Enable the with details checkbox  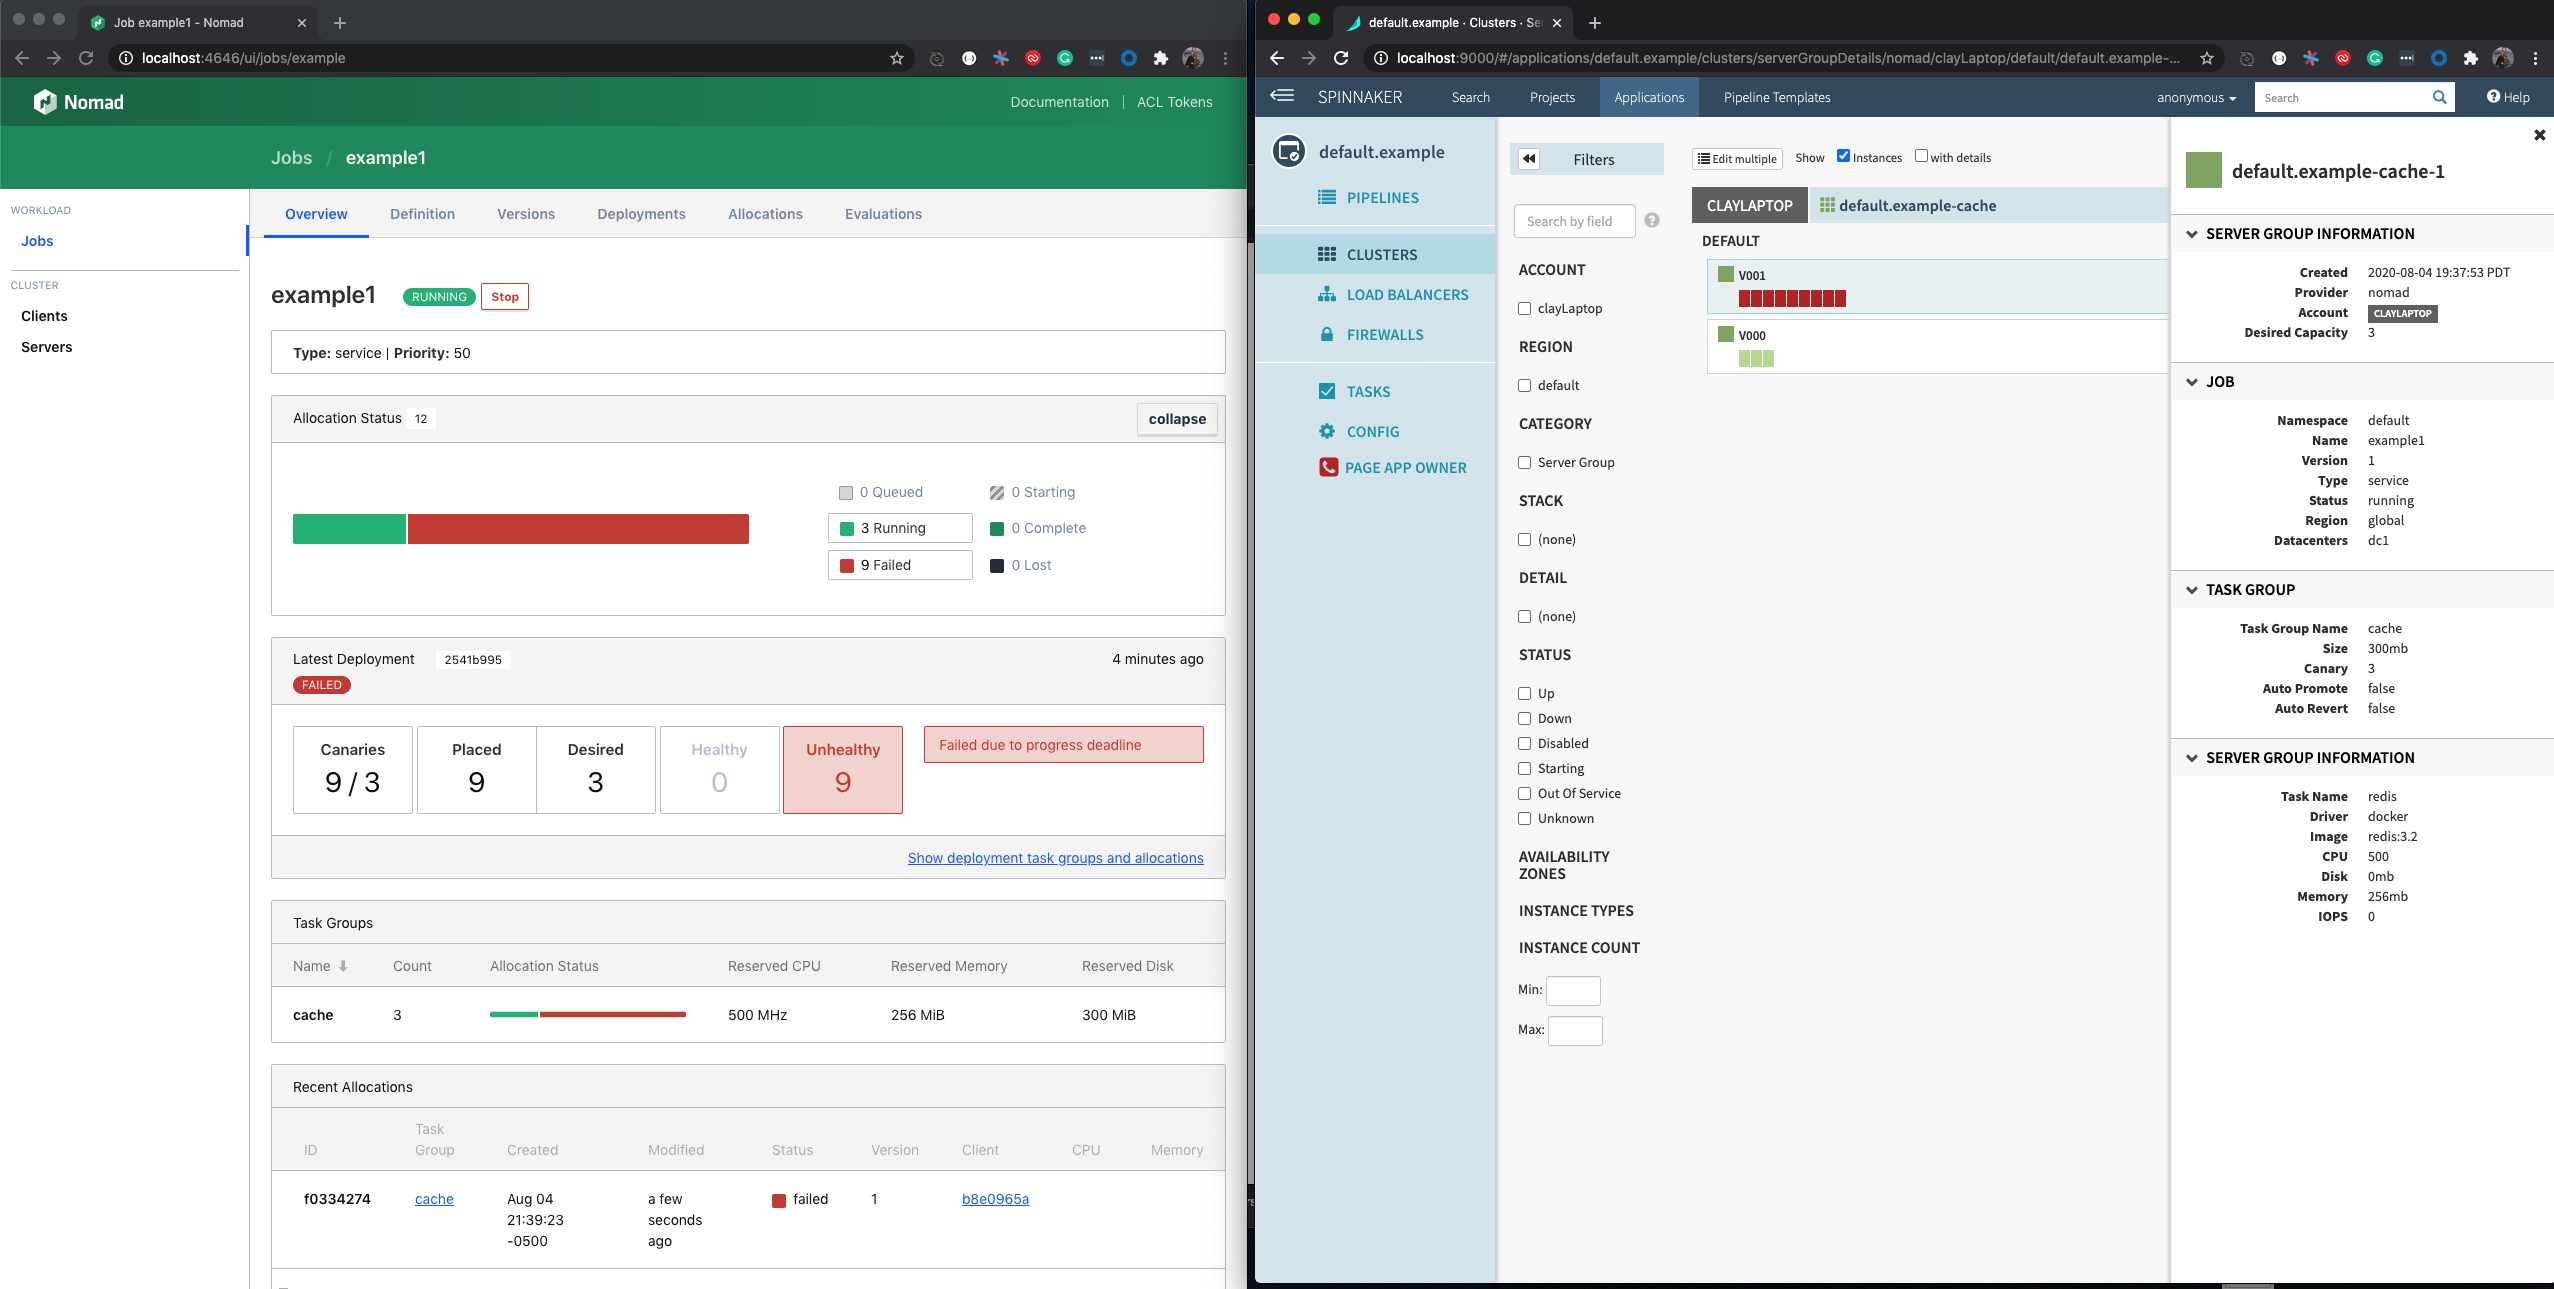[1921, 156]
